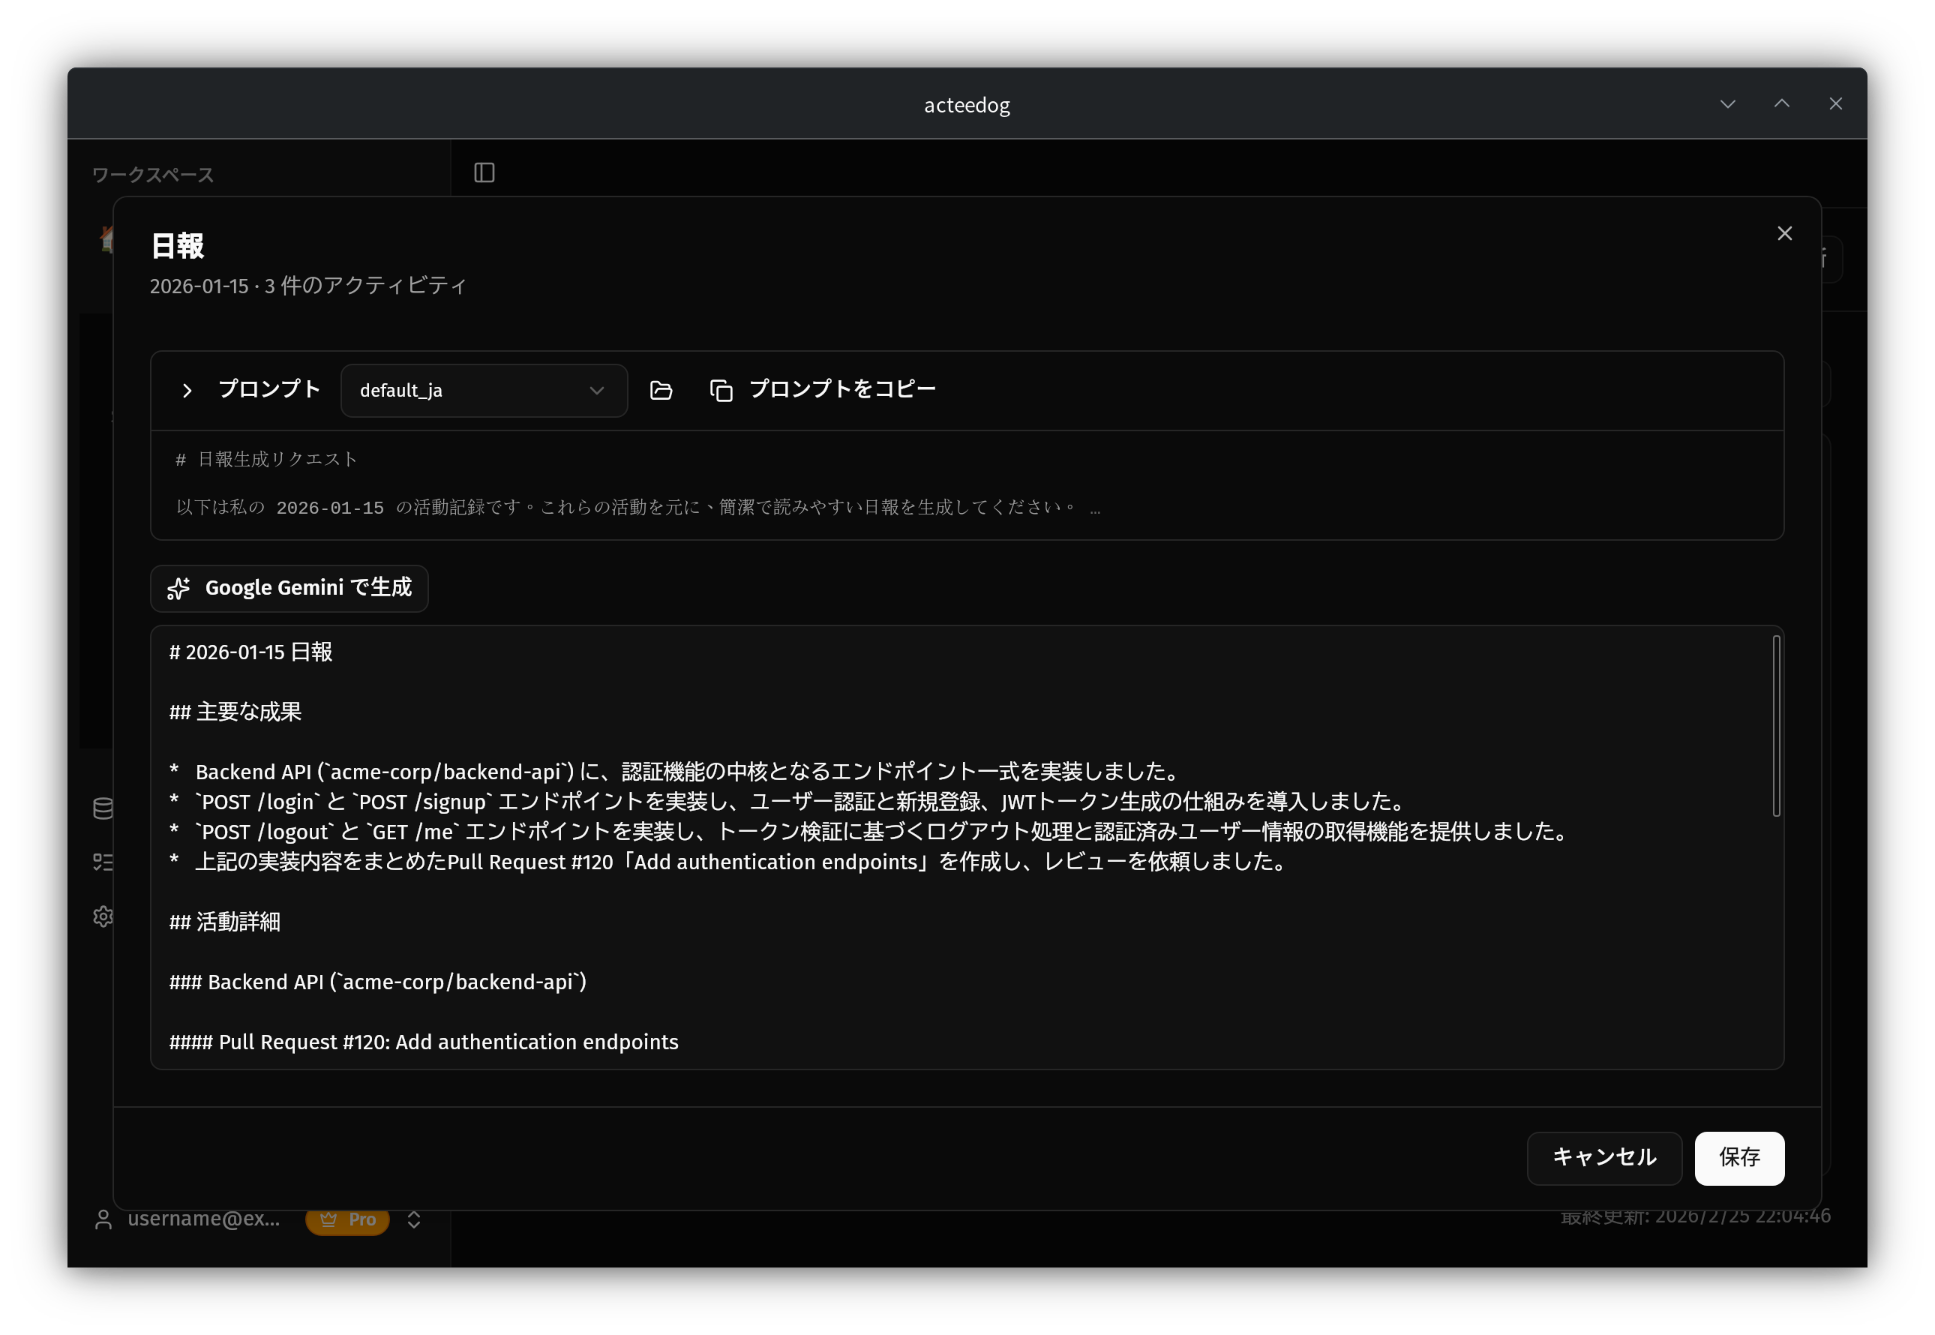This screenshot has width=1935, height=1335.
Task: Open the database icon in sidebar
Action: [x=103, y=808]
